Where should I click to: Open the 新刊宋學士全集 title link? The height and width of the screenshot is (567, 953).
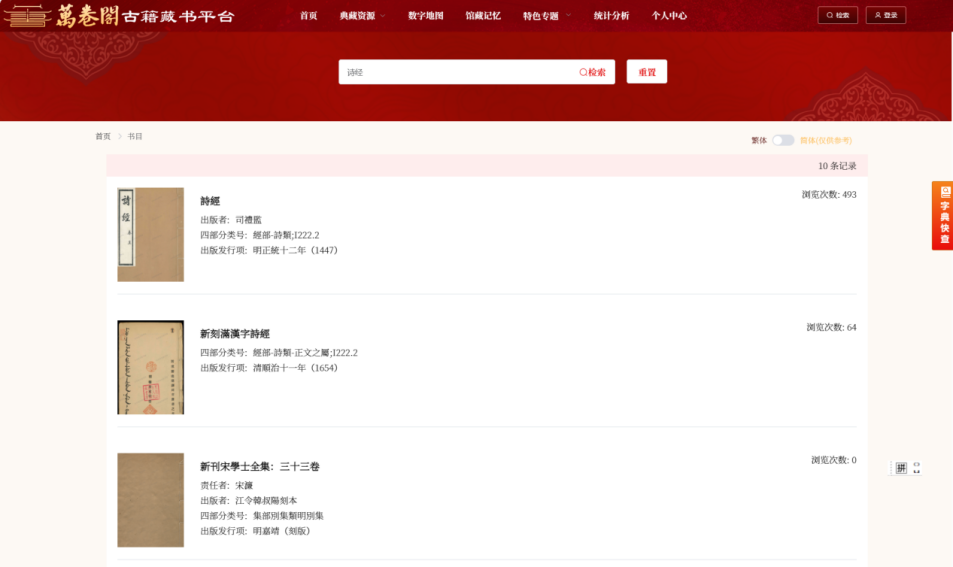click(x=259, y=467)
